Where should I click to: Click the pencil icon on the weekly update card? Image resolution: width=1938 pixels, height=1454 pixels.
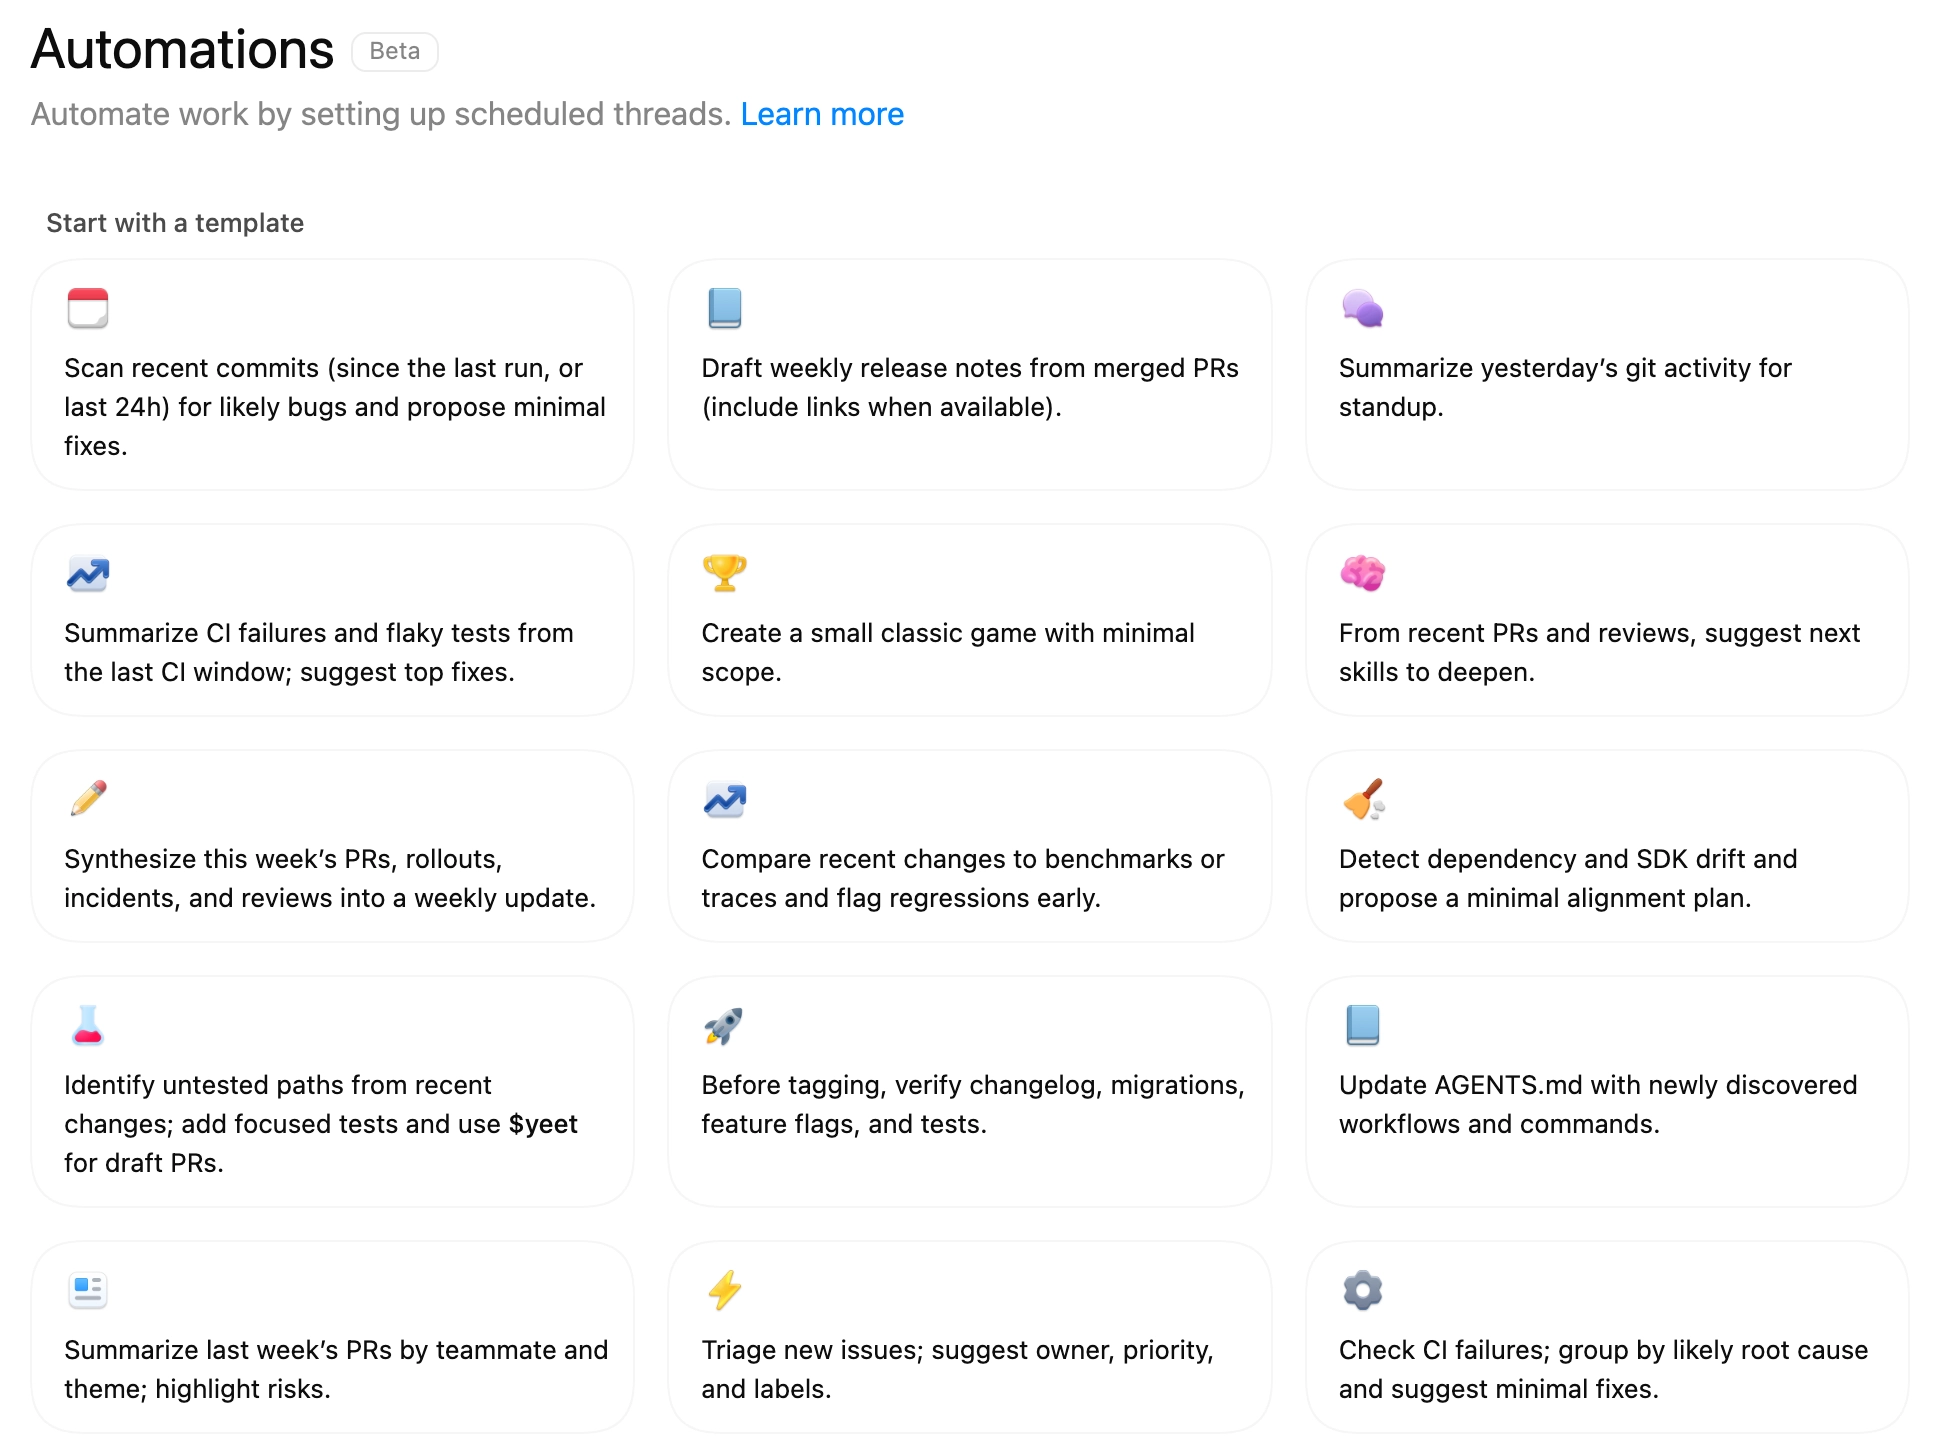point(87,800)
